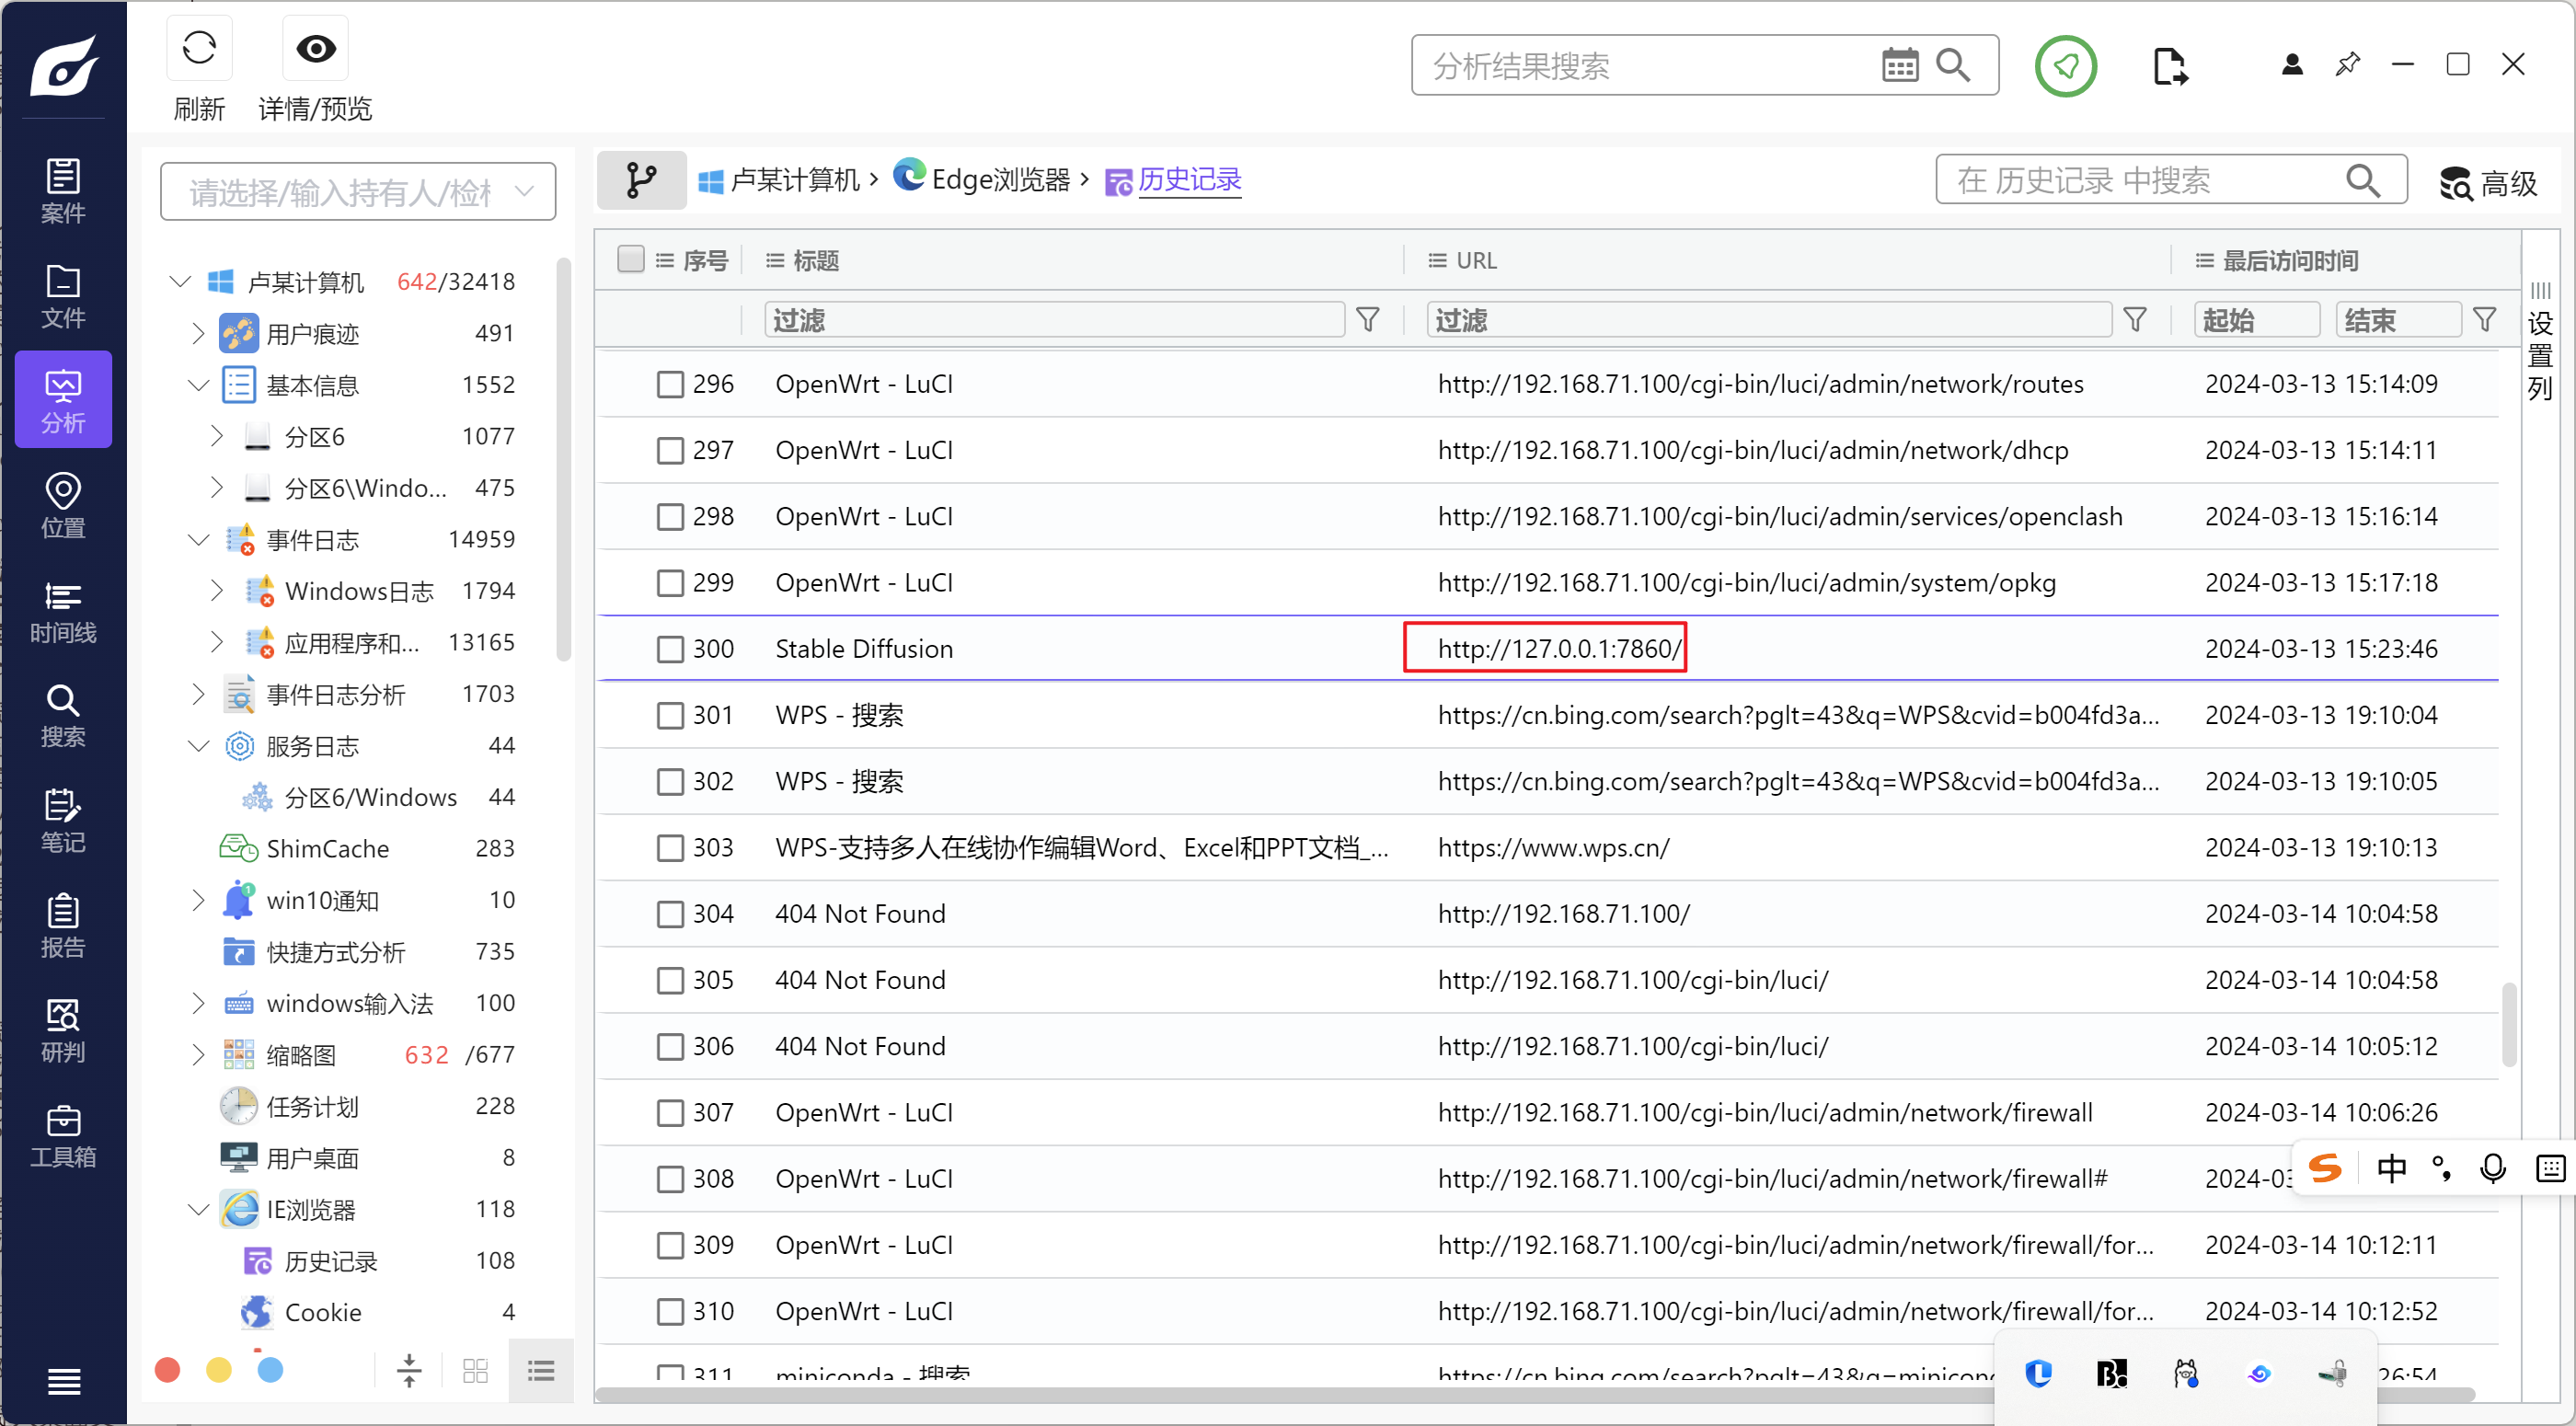Expand the 用户痕迹 tree node

point(197,333)
